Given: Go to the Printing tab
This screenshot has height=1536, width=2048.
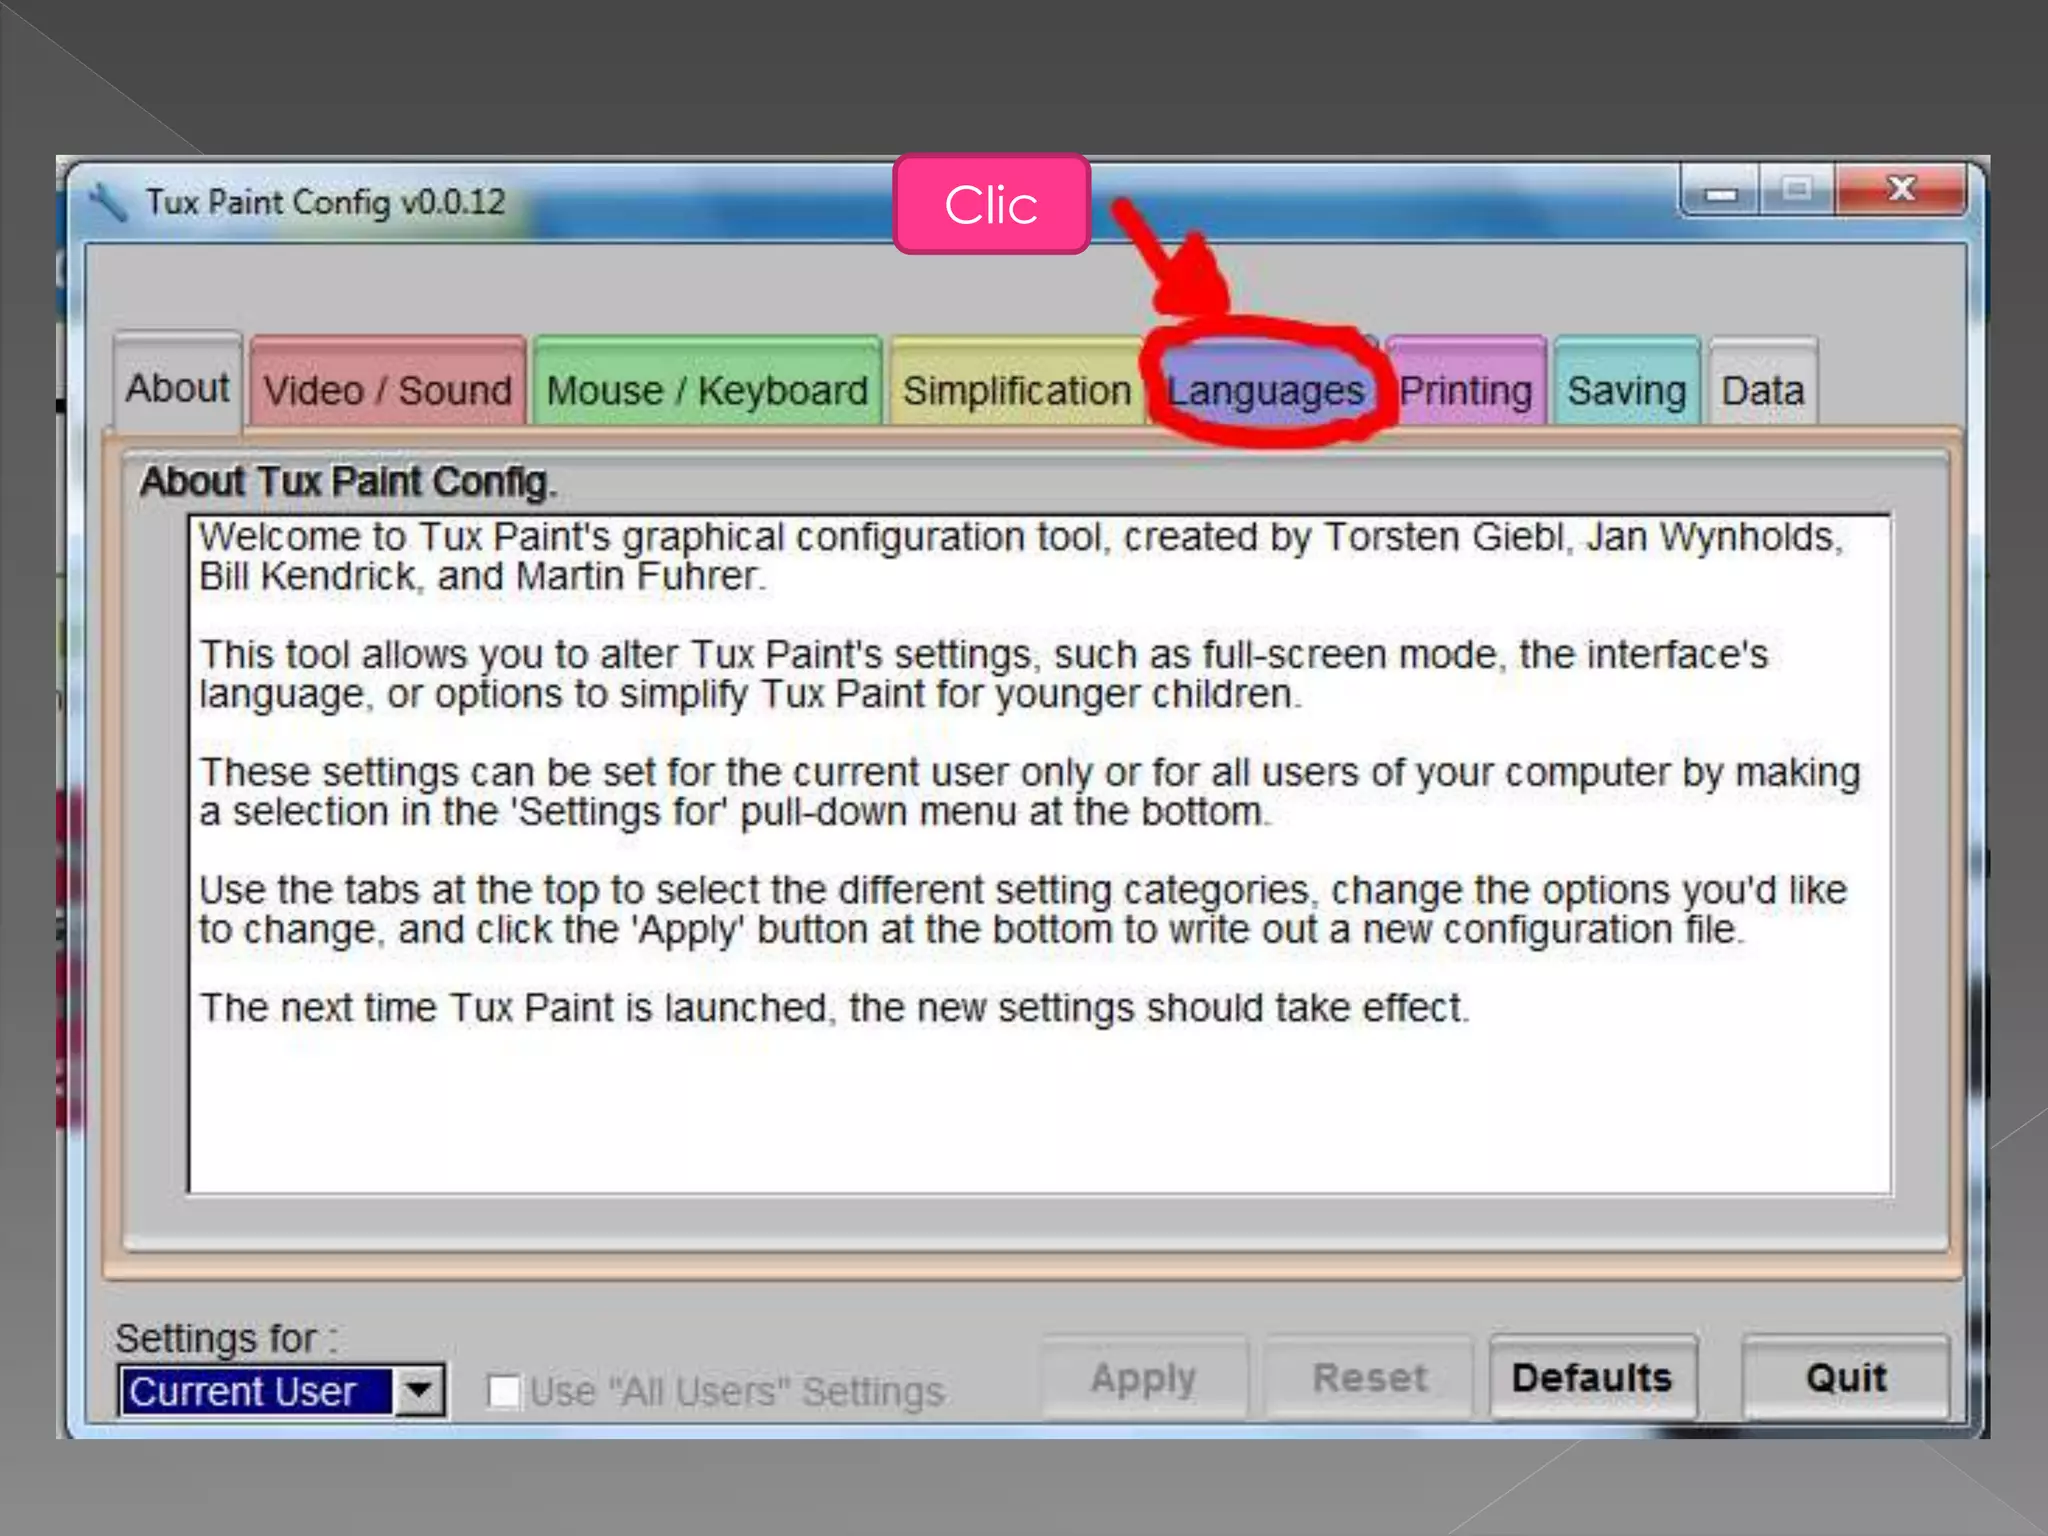Looking at the screenshot, I should point(1466,390).
